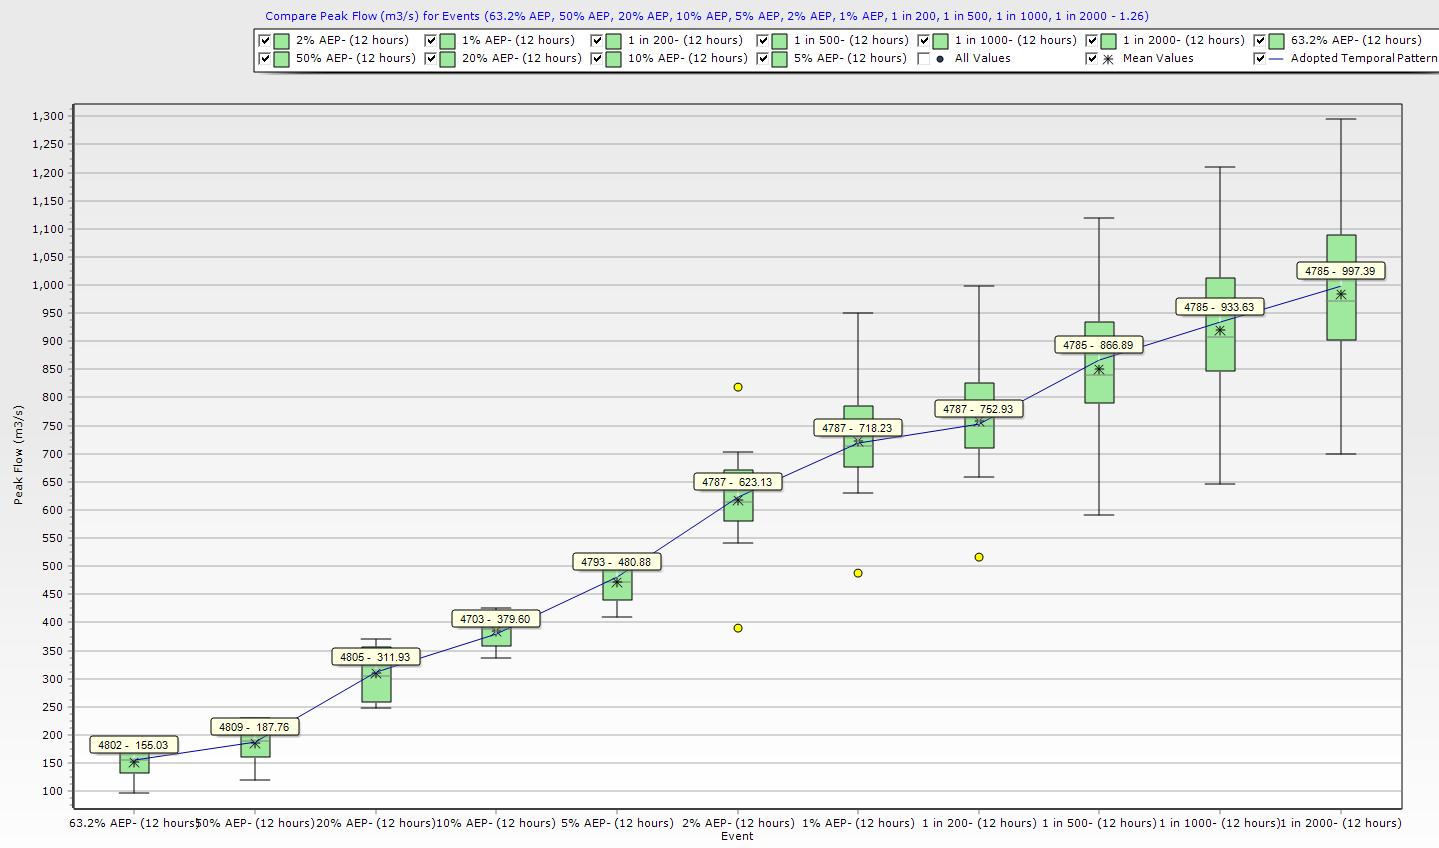Click the data label 4785 - 997.39
Screen dimensions: 1439x848
click(1340, 271)
